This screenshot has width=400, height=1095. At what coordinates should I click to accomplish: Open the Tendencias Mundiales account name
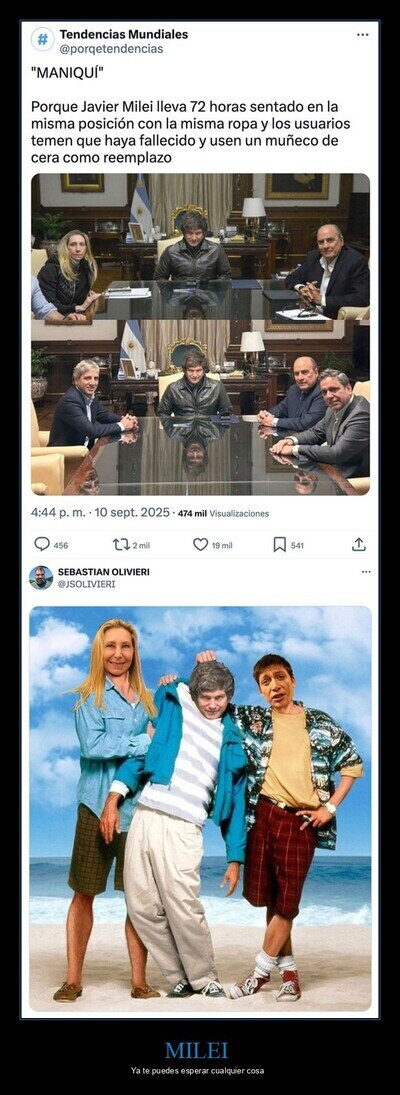(x=124, y=34)
